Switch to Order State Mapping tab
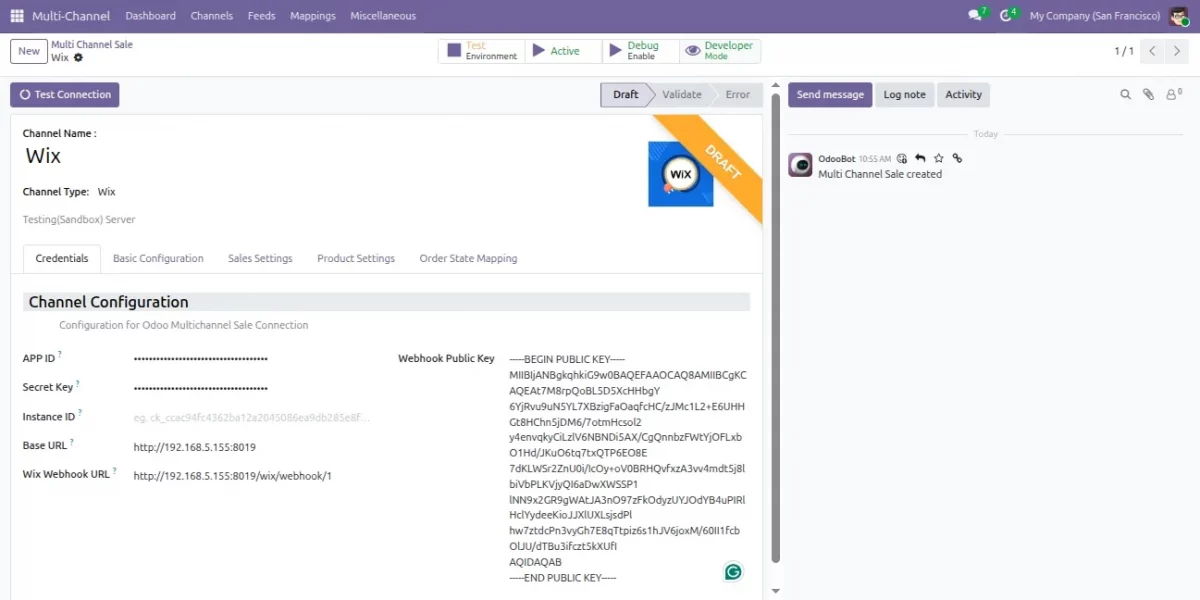Image resolution: width=1200 pixels, height=600 pixels. [x=468, y=258]
